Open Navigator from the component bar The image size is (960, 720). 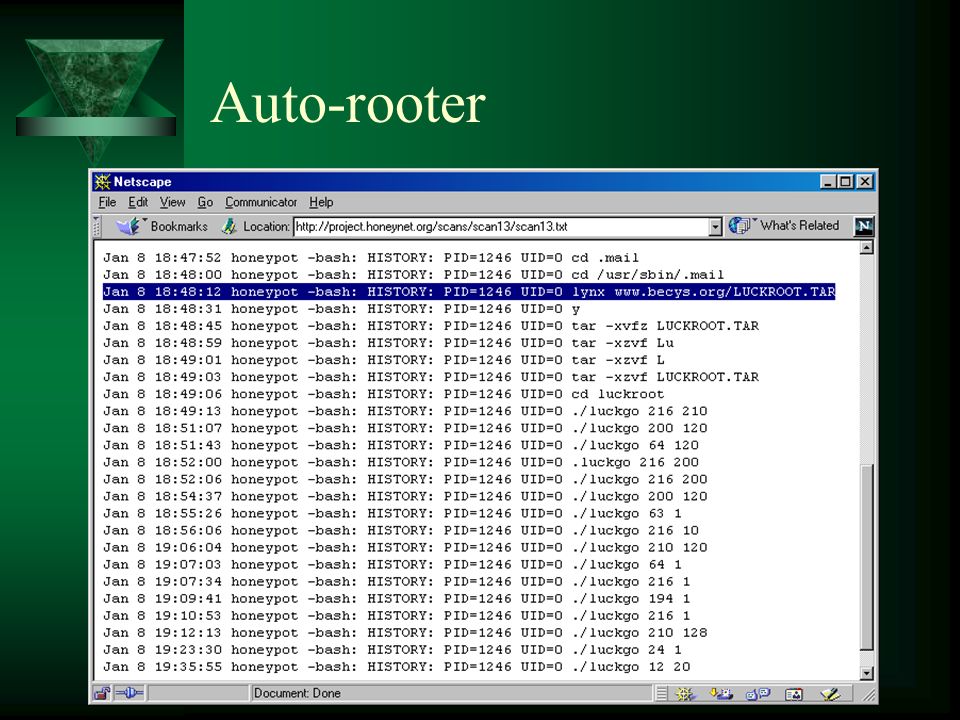[x=684, y=694]
